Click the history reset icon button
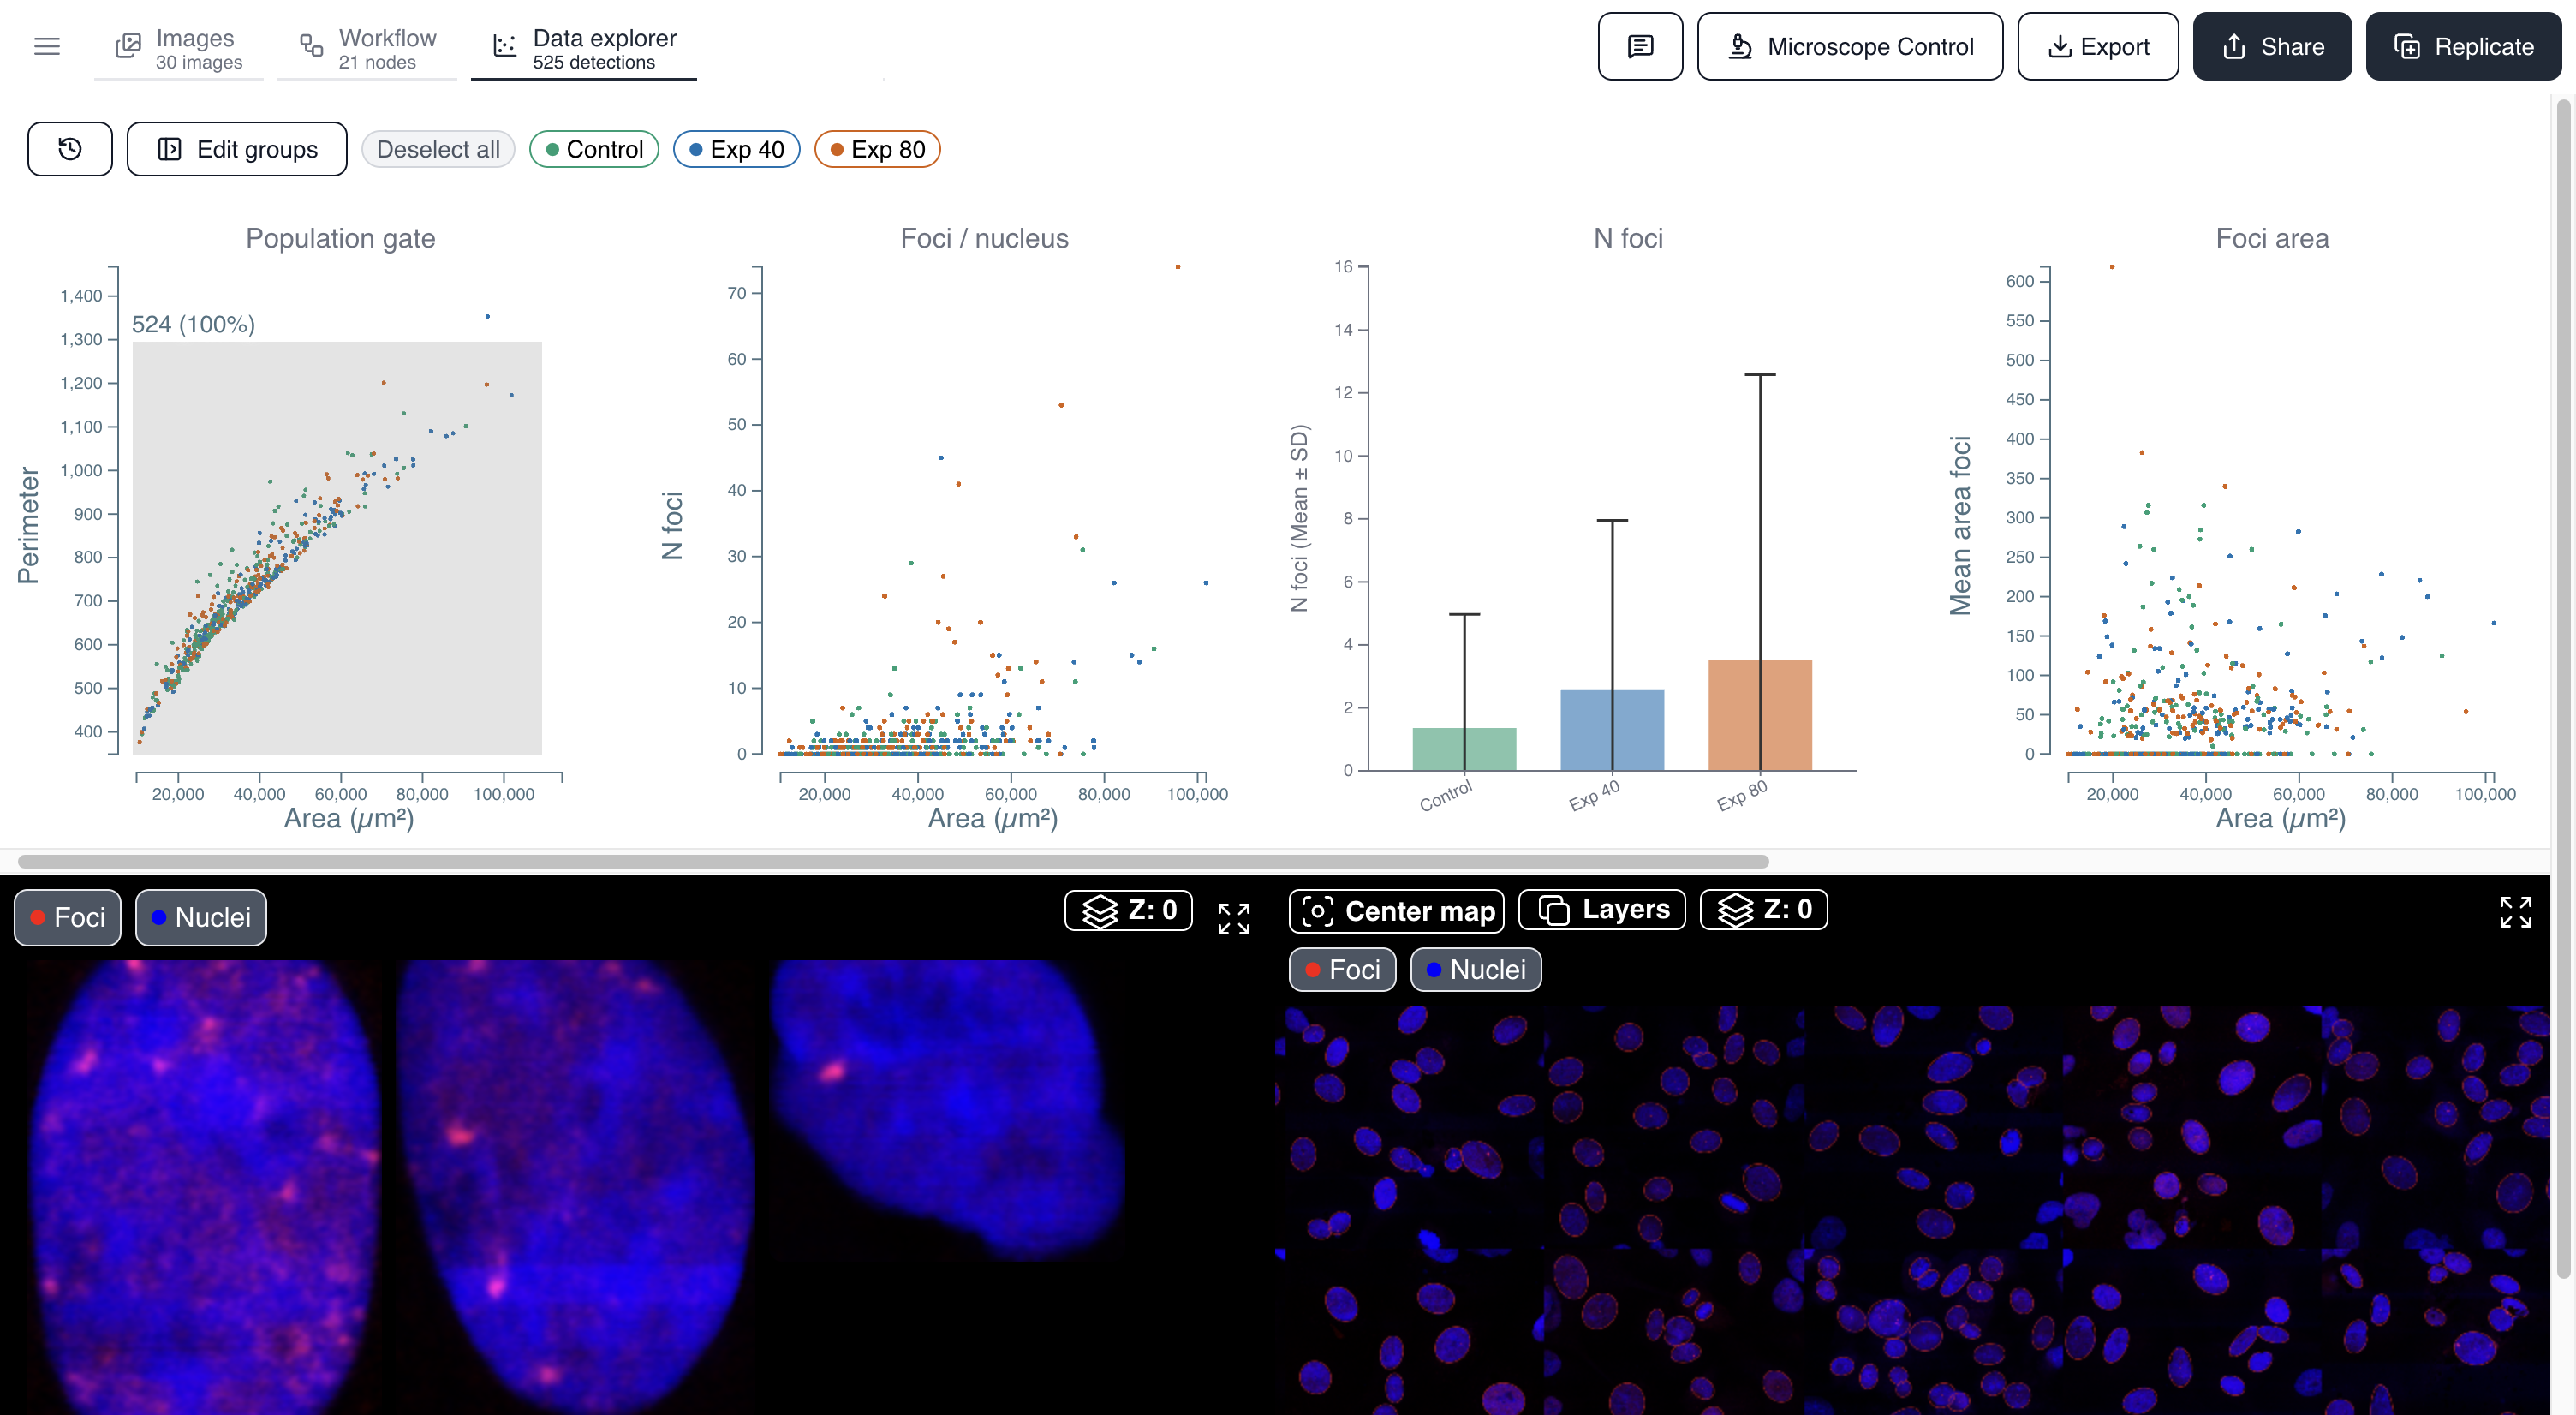This screenshot has height=1415, width=2576. (x=70, y=149)
